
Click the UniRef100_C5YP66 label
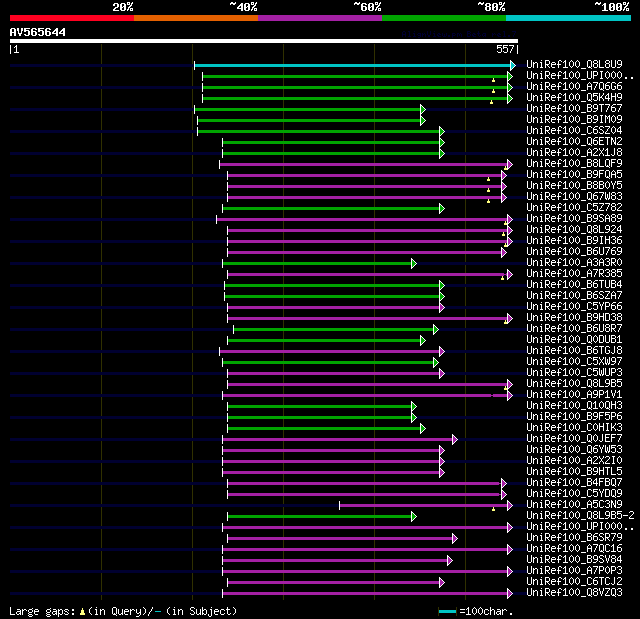pos(574,306)
